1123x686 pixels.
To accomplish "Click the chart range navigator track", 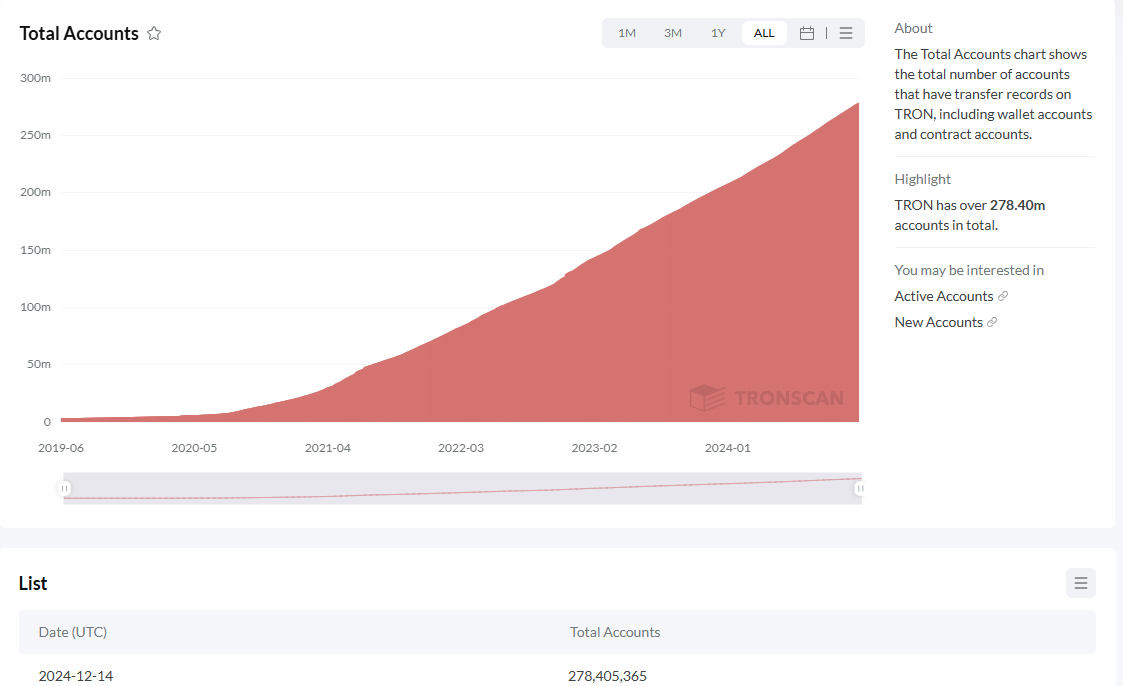I will (462, 488).
